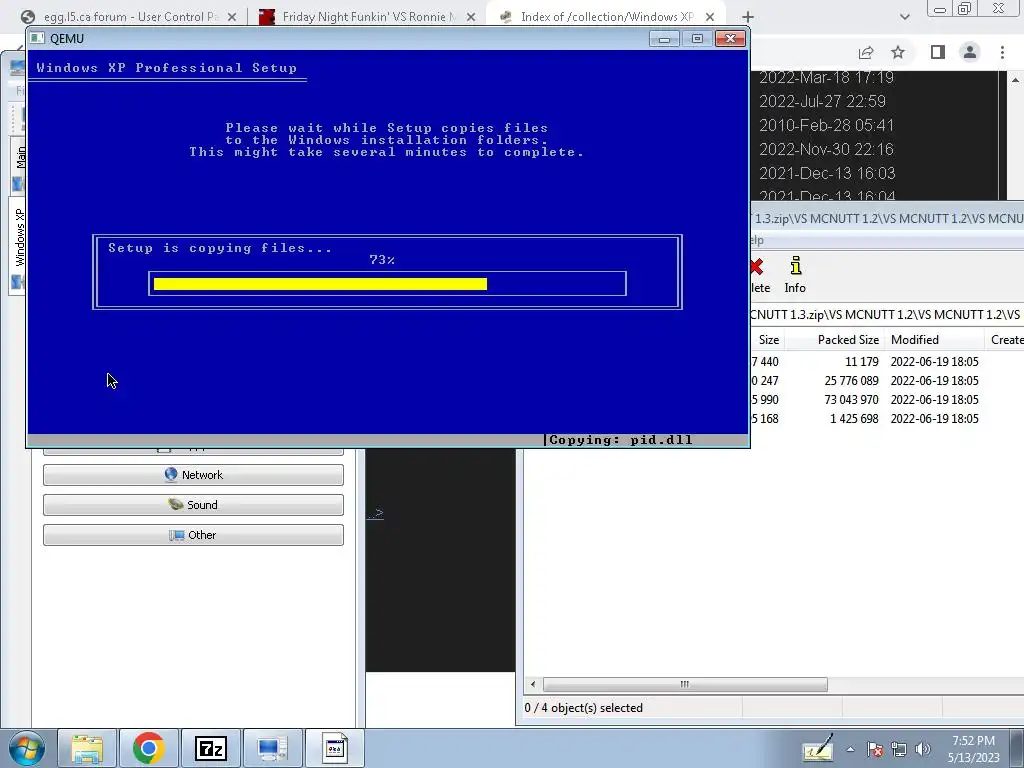
Task: Select the row with packed size 73 043 970
Action: tap(887, 400)
